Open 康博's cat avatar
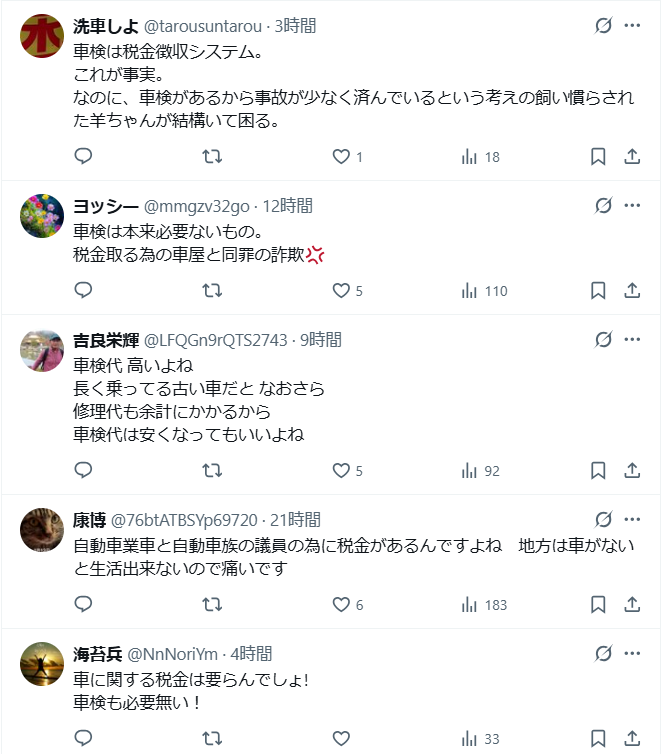 click(x=42, y=530)
